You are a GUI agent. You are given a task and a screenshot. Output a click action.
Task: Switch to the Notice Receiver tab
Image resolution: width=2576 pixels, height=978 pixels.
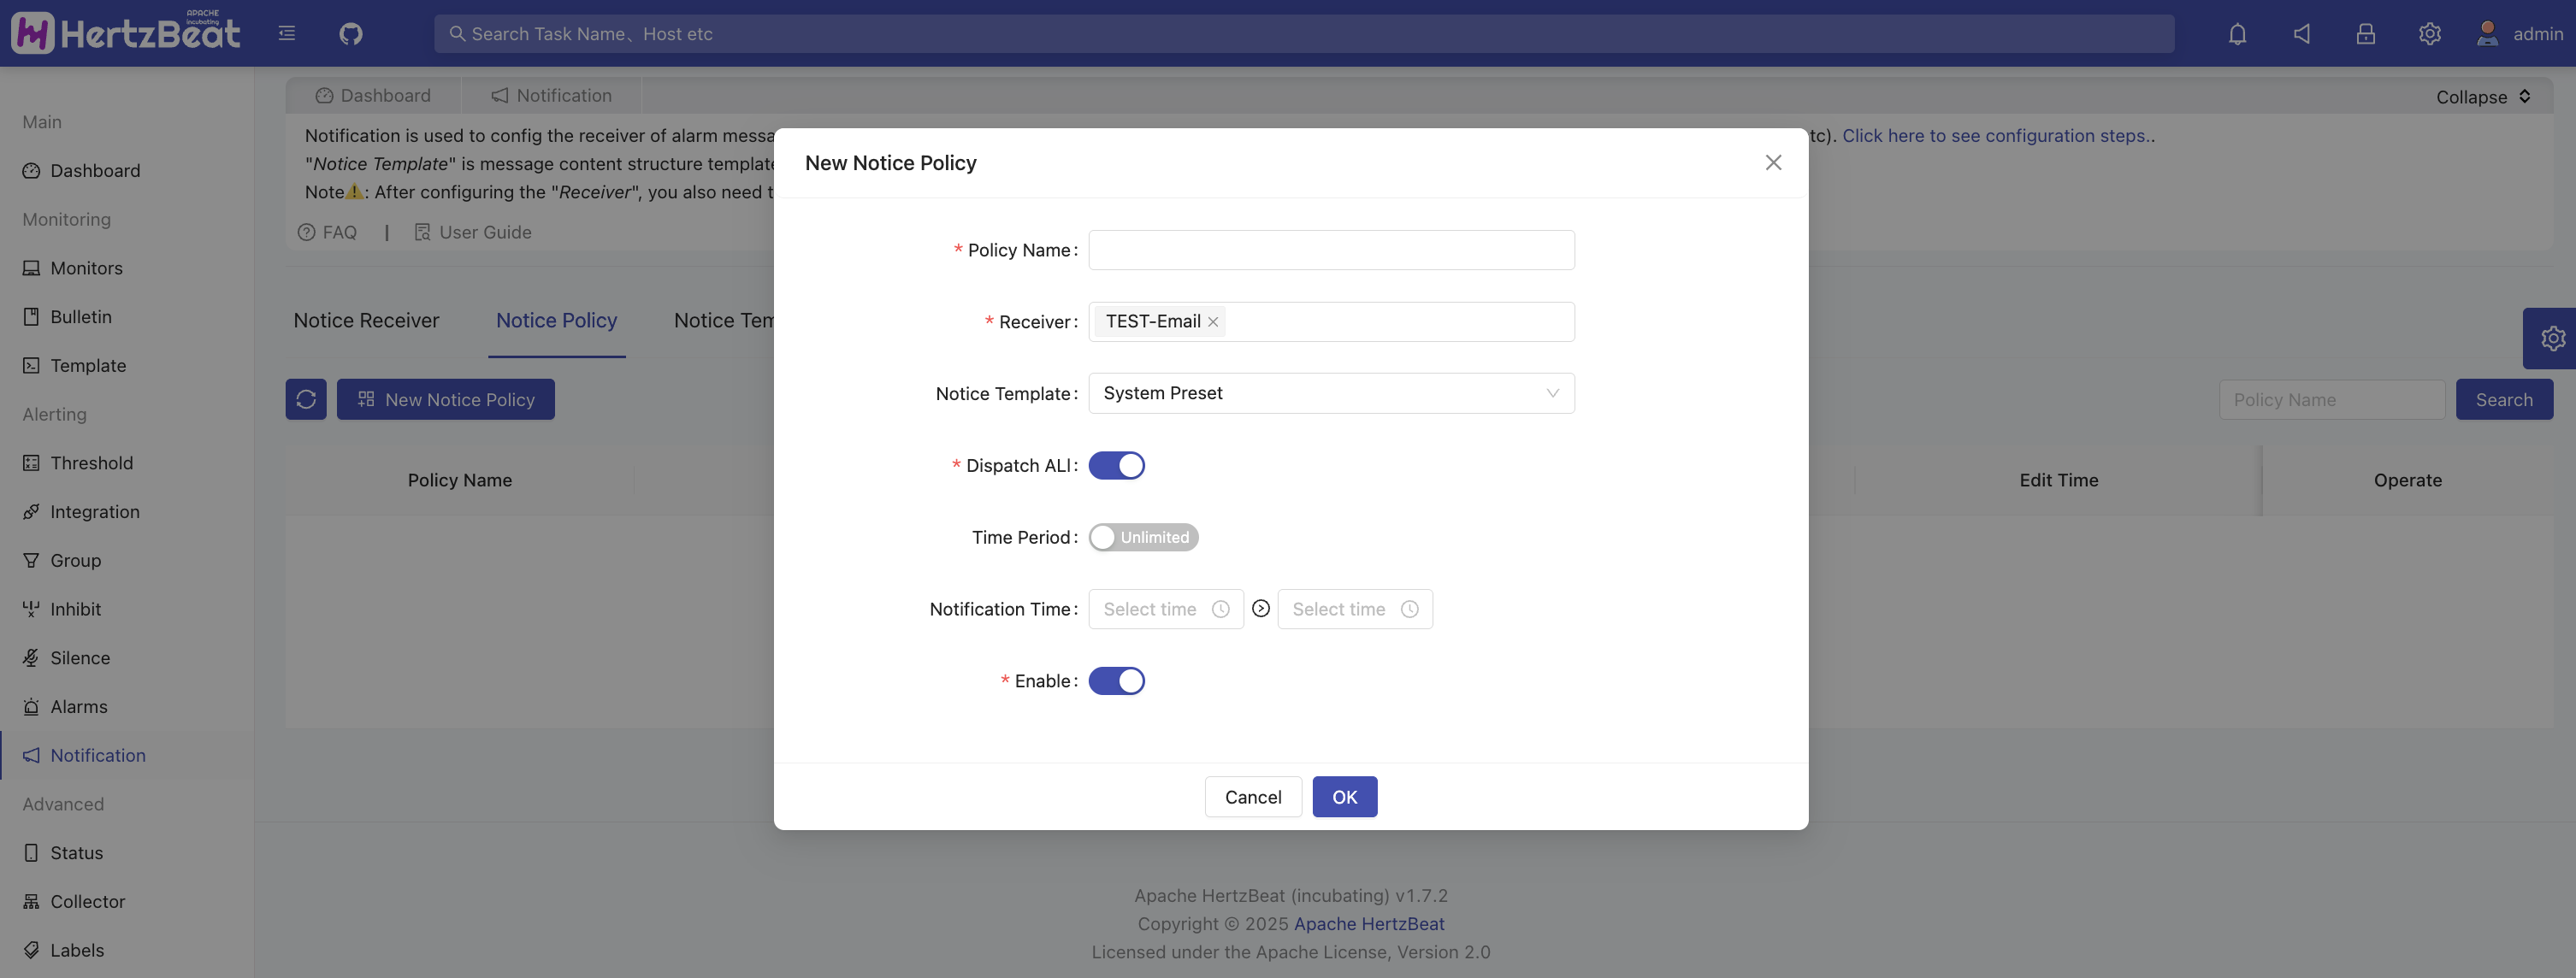tap(366, 321)
